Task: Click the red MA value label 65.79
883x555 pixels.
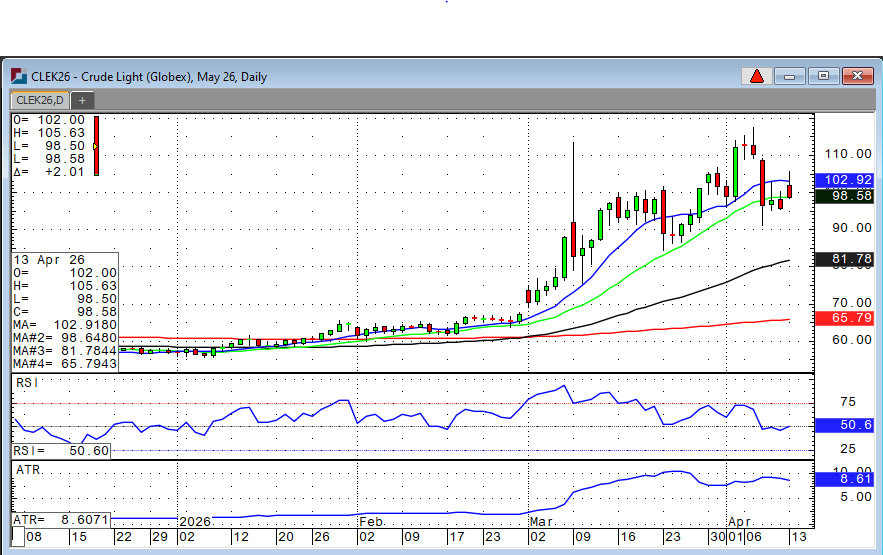Action: tap(844, 318)
